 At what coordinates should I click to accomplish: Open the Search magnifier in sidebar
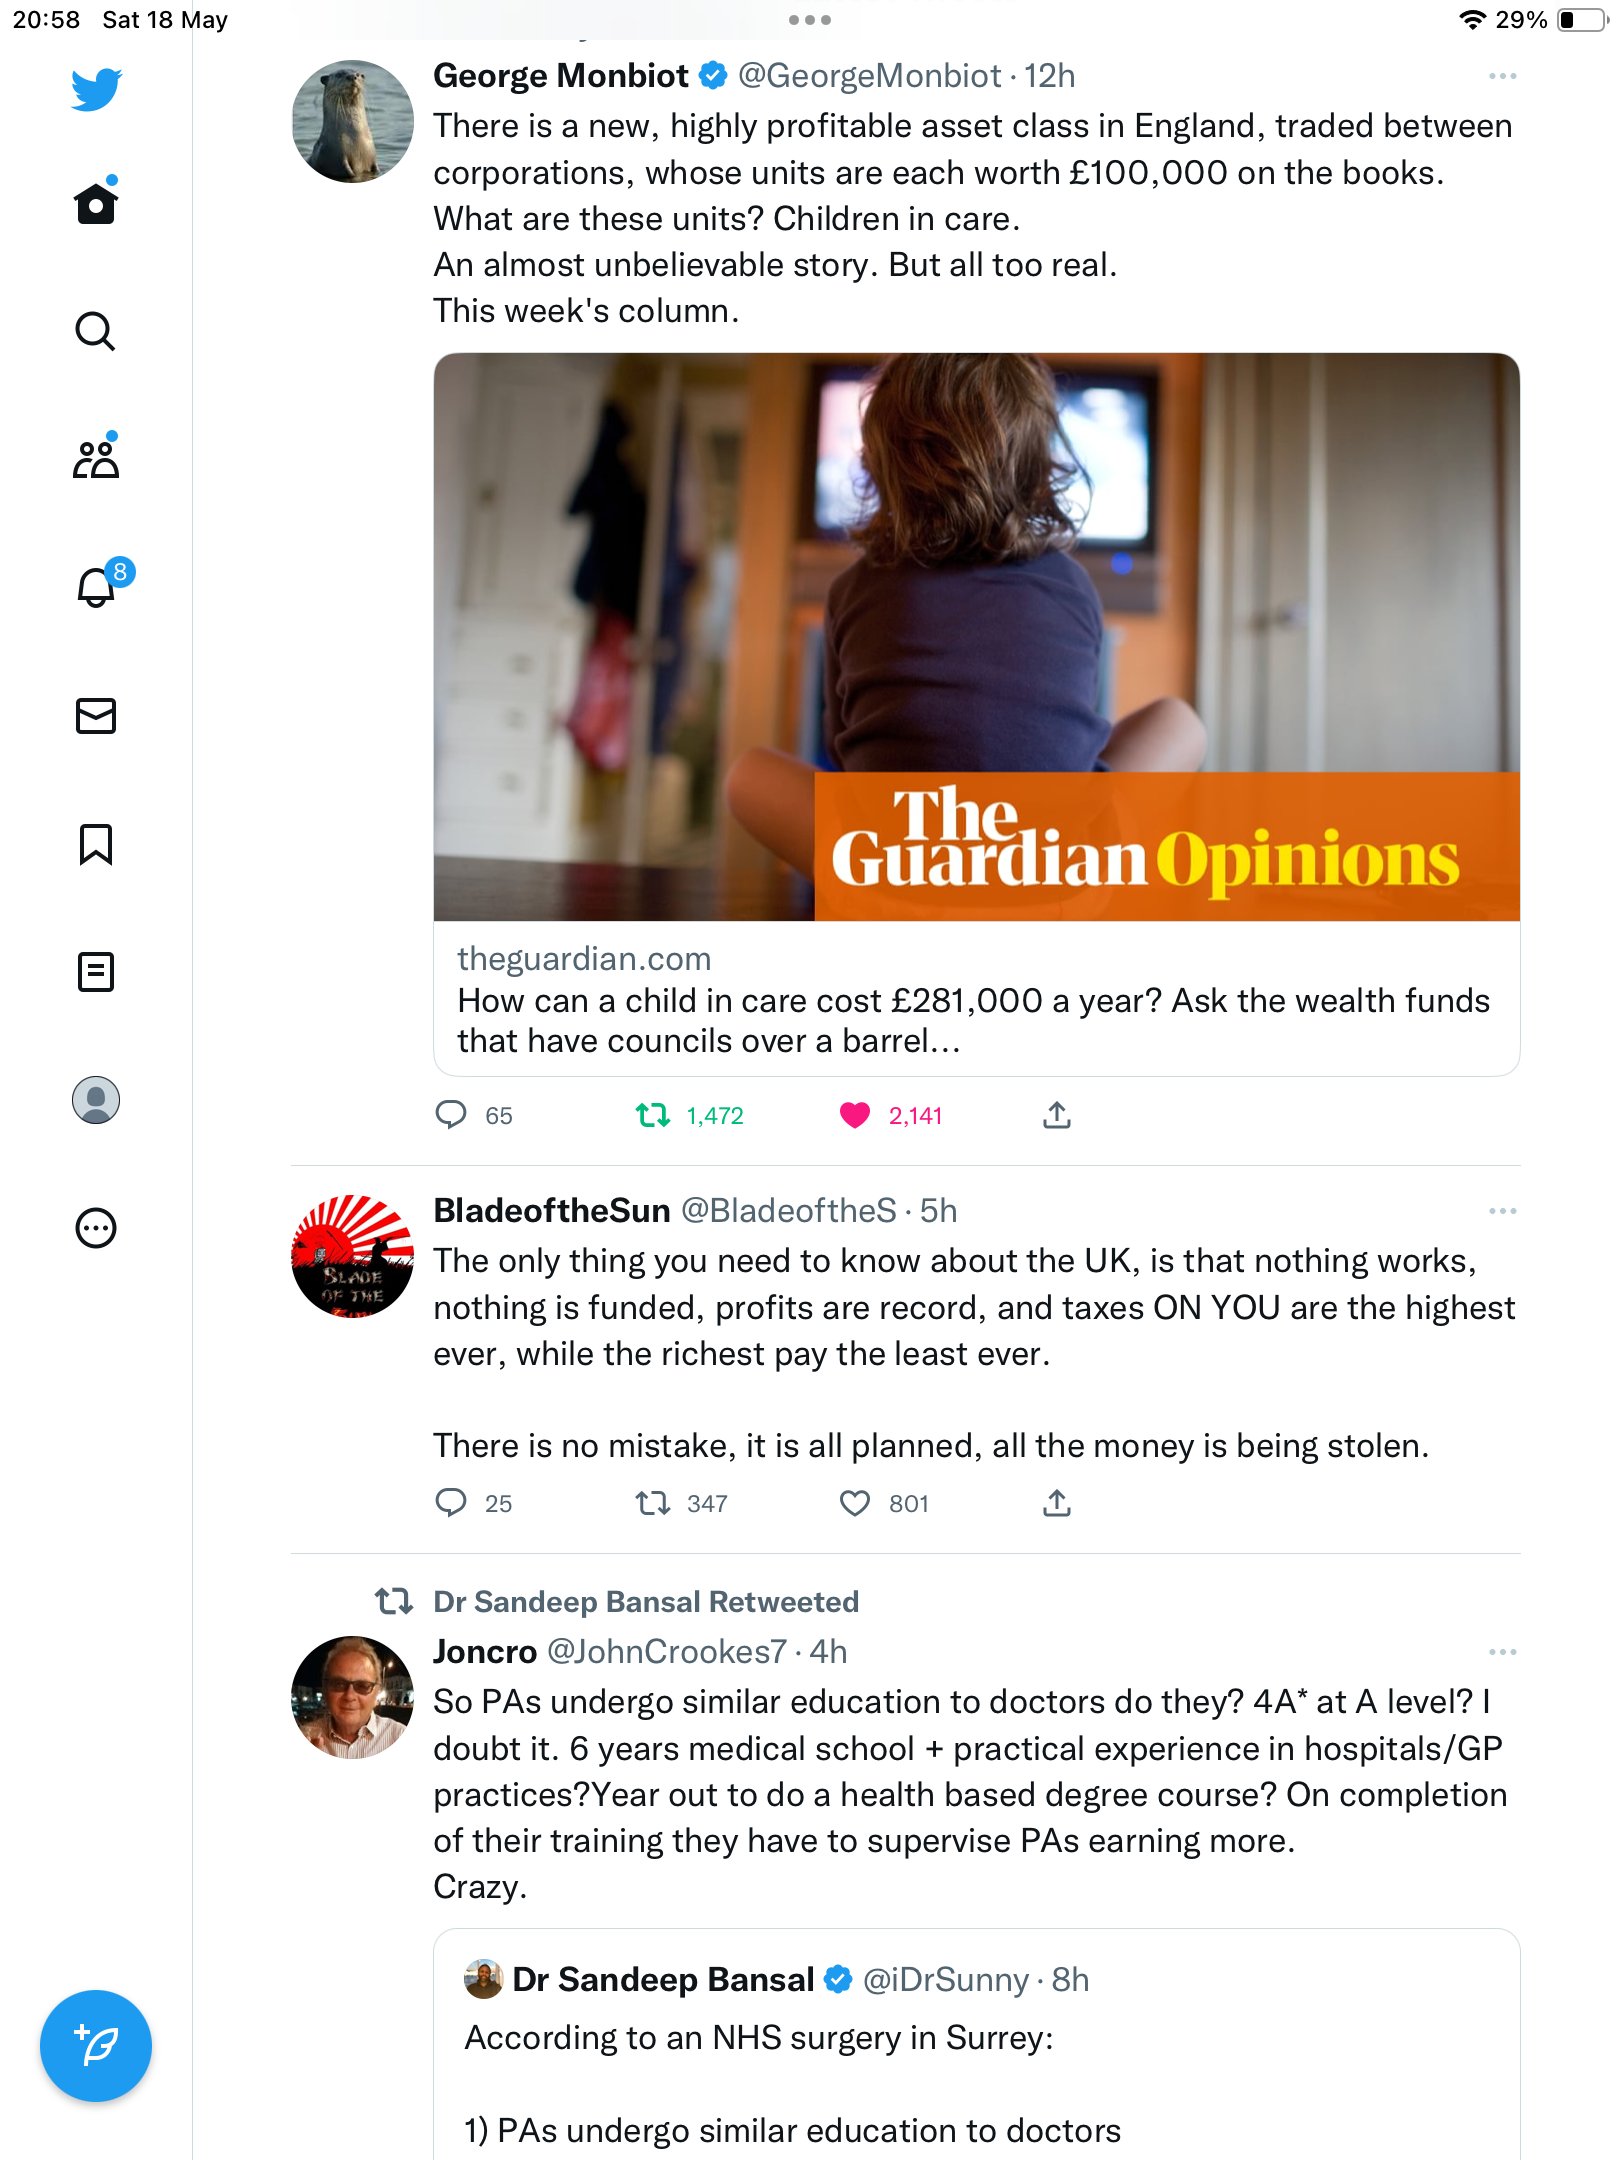click(96, 331)
